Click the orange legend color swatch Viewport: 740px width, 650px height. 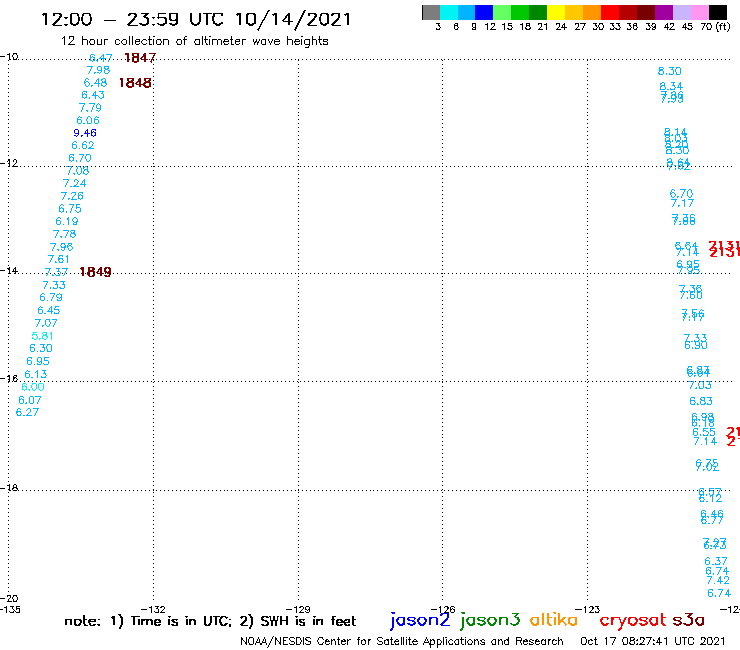click(592, 12)
